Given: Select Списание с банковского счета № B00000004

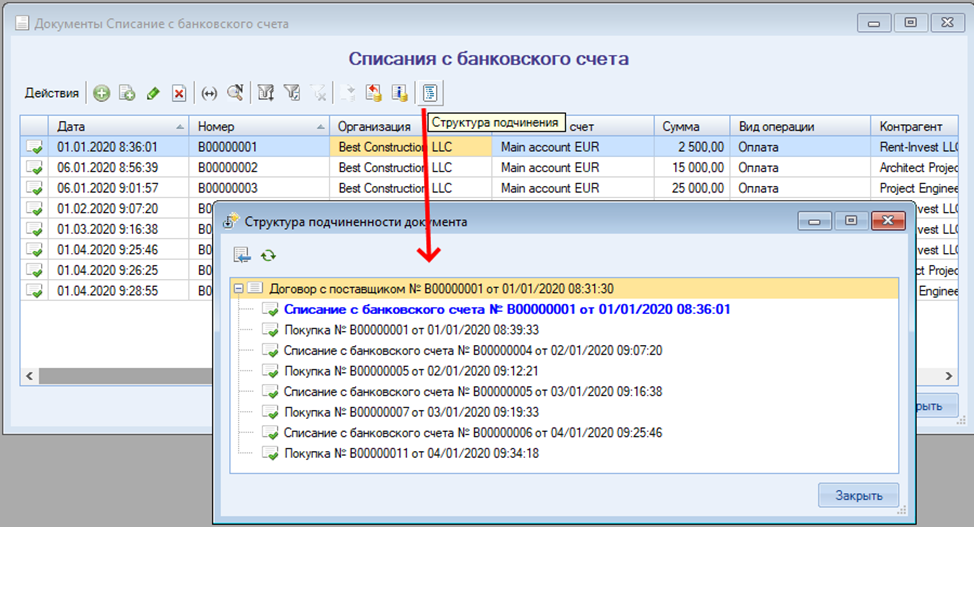Looking at the screenshot, I should click(x=472, y=351).
